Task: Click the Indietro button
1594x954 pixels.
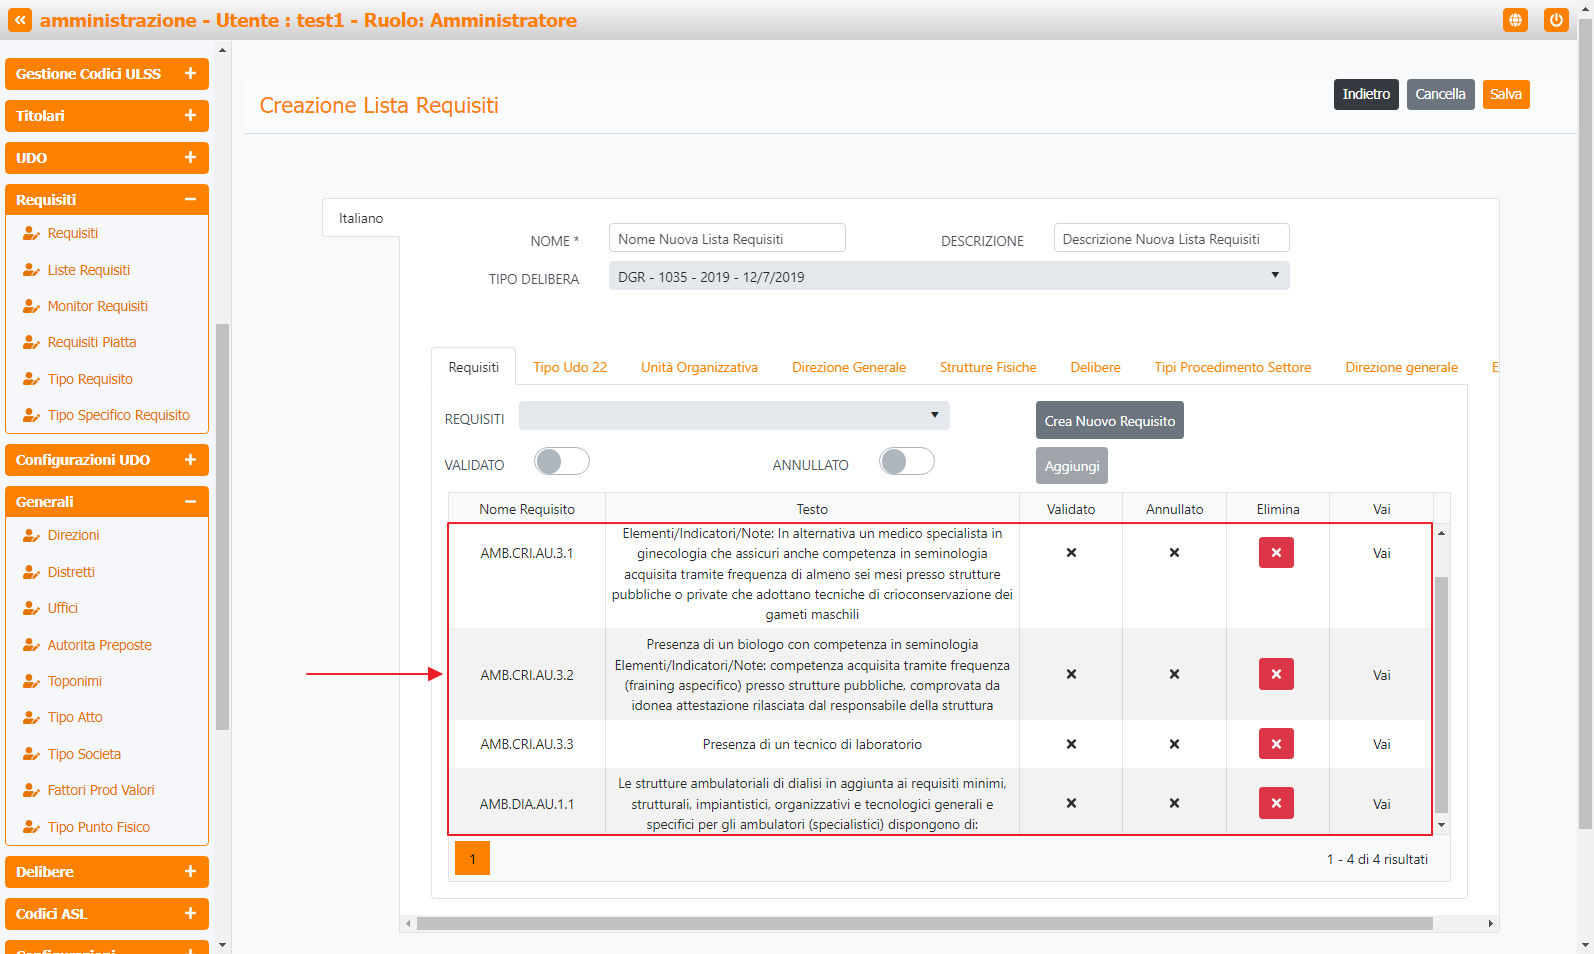Action: (x=1366, y=94)
